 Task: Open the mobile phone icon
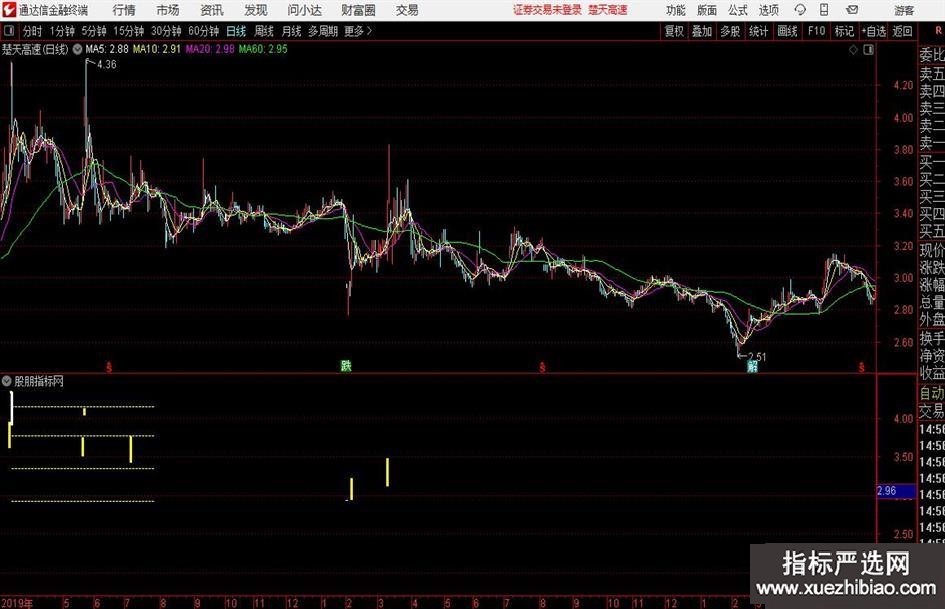(x=824, y=10)
